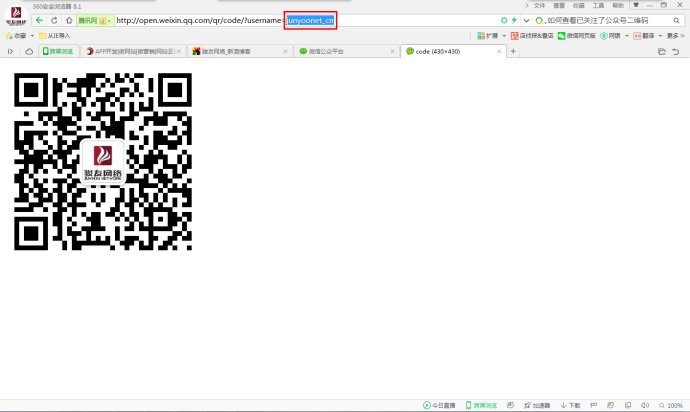Image resolution: width=690 pixels, height=412 pixels.
Task: Click the search box with suggested query
Action: click(x=603, y=20)
